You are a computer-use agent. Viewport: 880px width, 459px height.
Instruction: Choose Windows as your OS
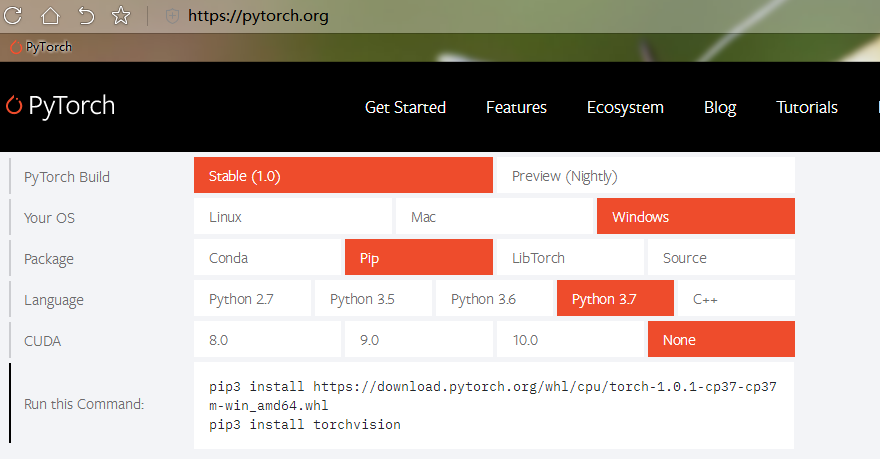pyautogui.click(x=696, y=217)
